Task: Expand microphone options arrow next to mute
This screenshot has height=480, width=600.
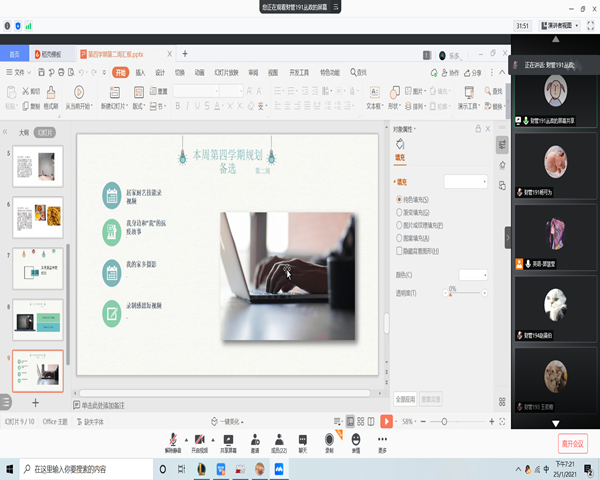Action: (x=186, y=440)
